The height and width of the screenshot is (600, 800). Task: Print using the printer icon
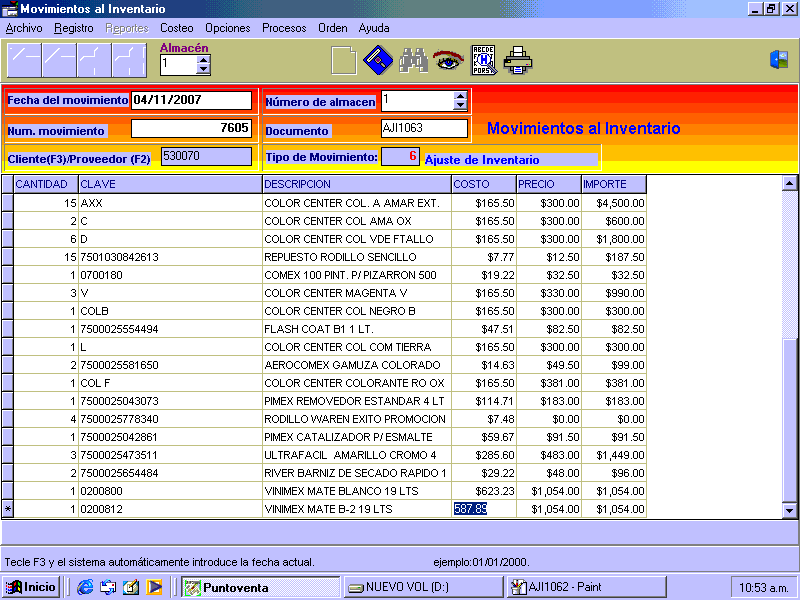518,61
